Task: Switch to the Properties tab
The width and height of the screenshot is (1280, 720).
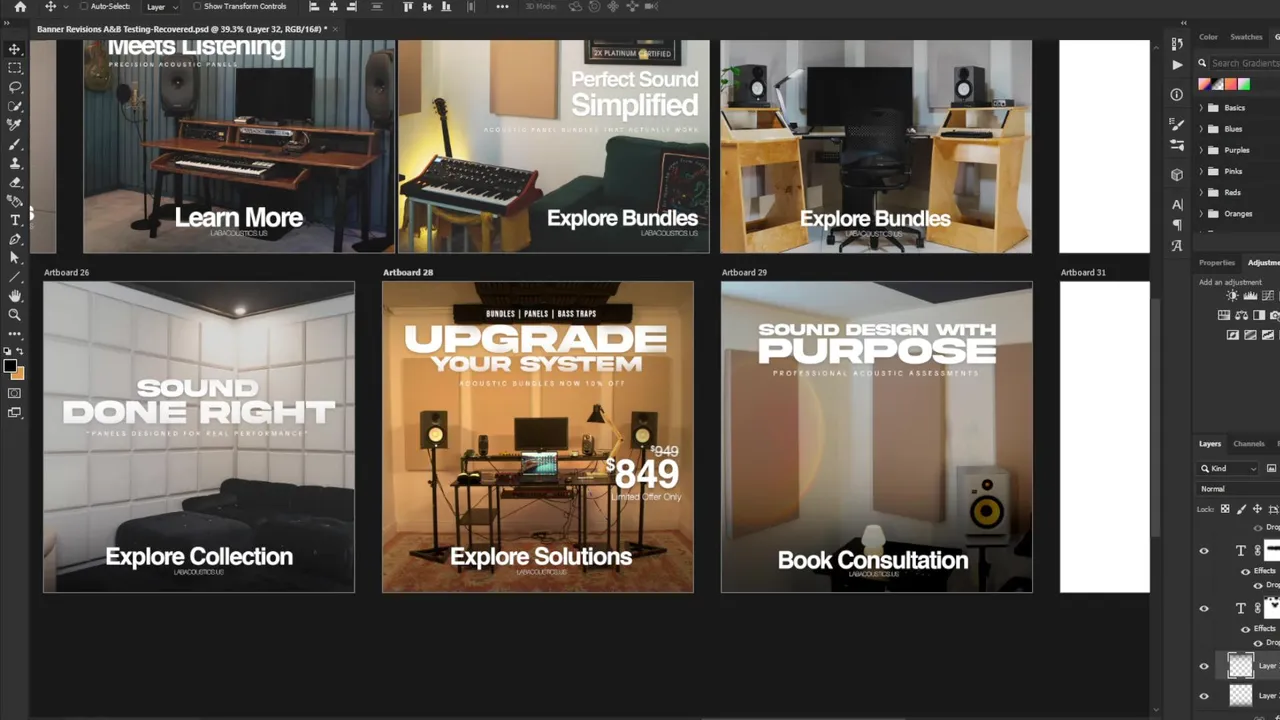Action: coord(1217,263)
